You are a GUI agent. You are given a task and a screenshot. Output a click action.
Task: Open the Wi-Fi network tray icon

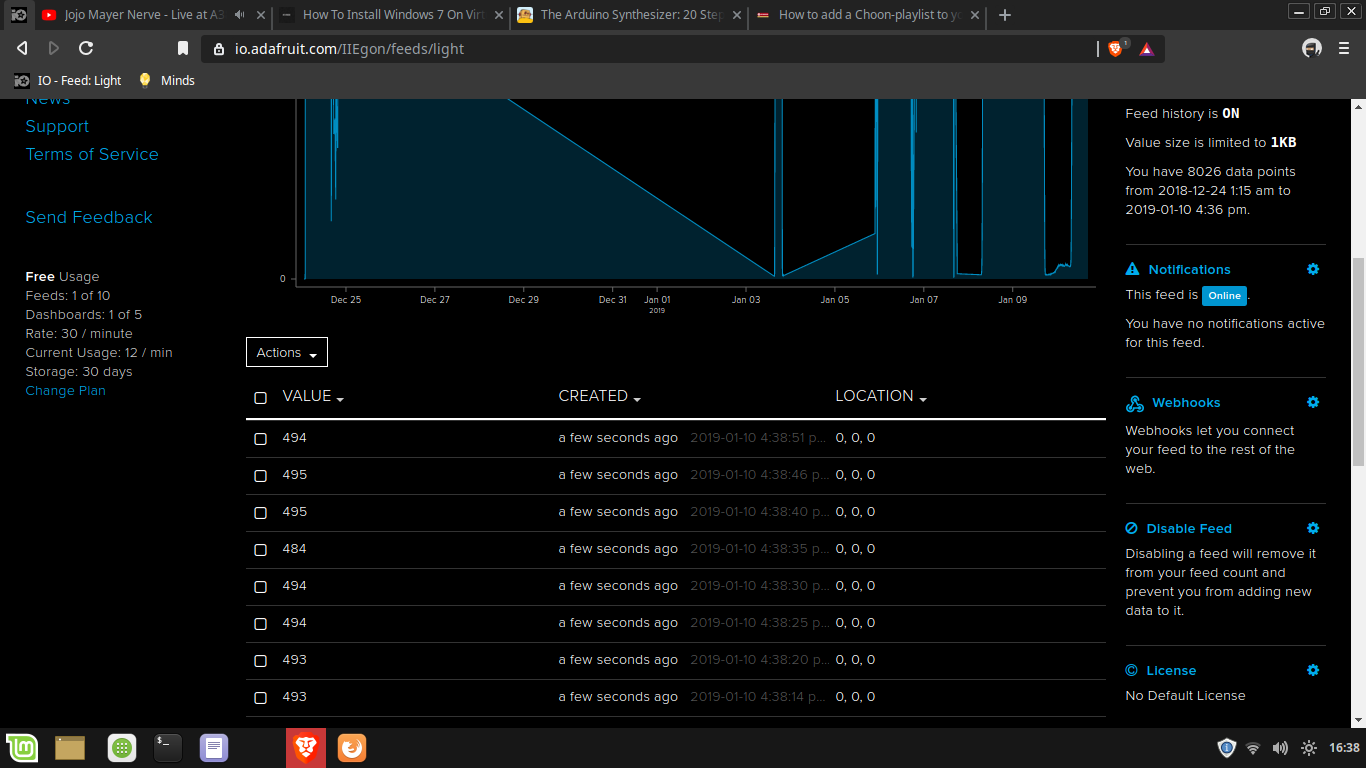point(1253,747)
